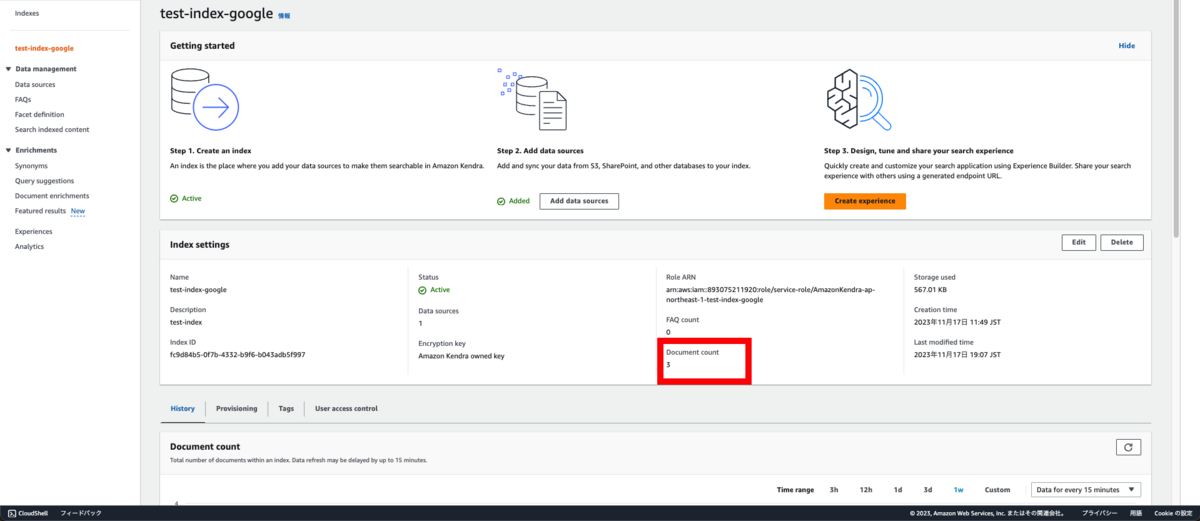Click the Active status icon in Index settings

coord(422,290)
